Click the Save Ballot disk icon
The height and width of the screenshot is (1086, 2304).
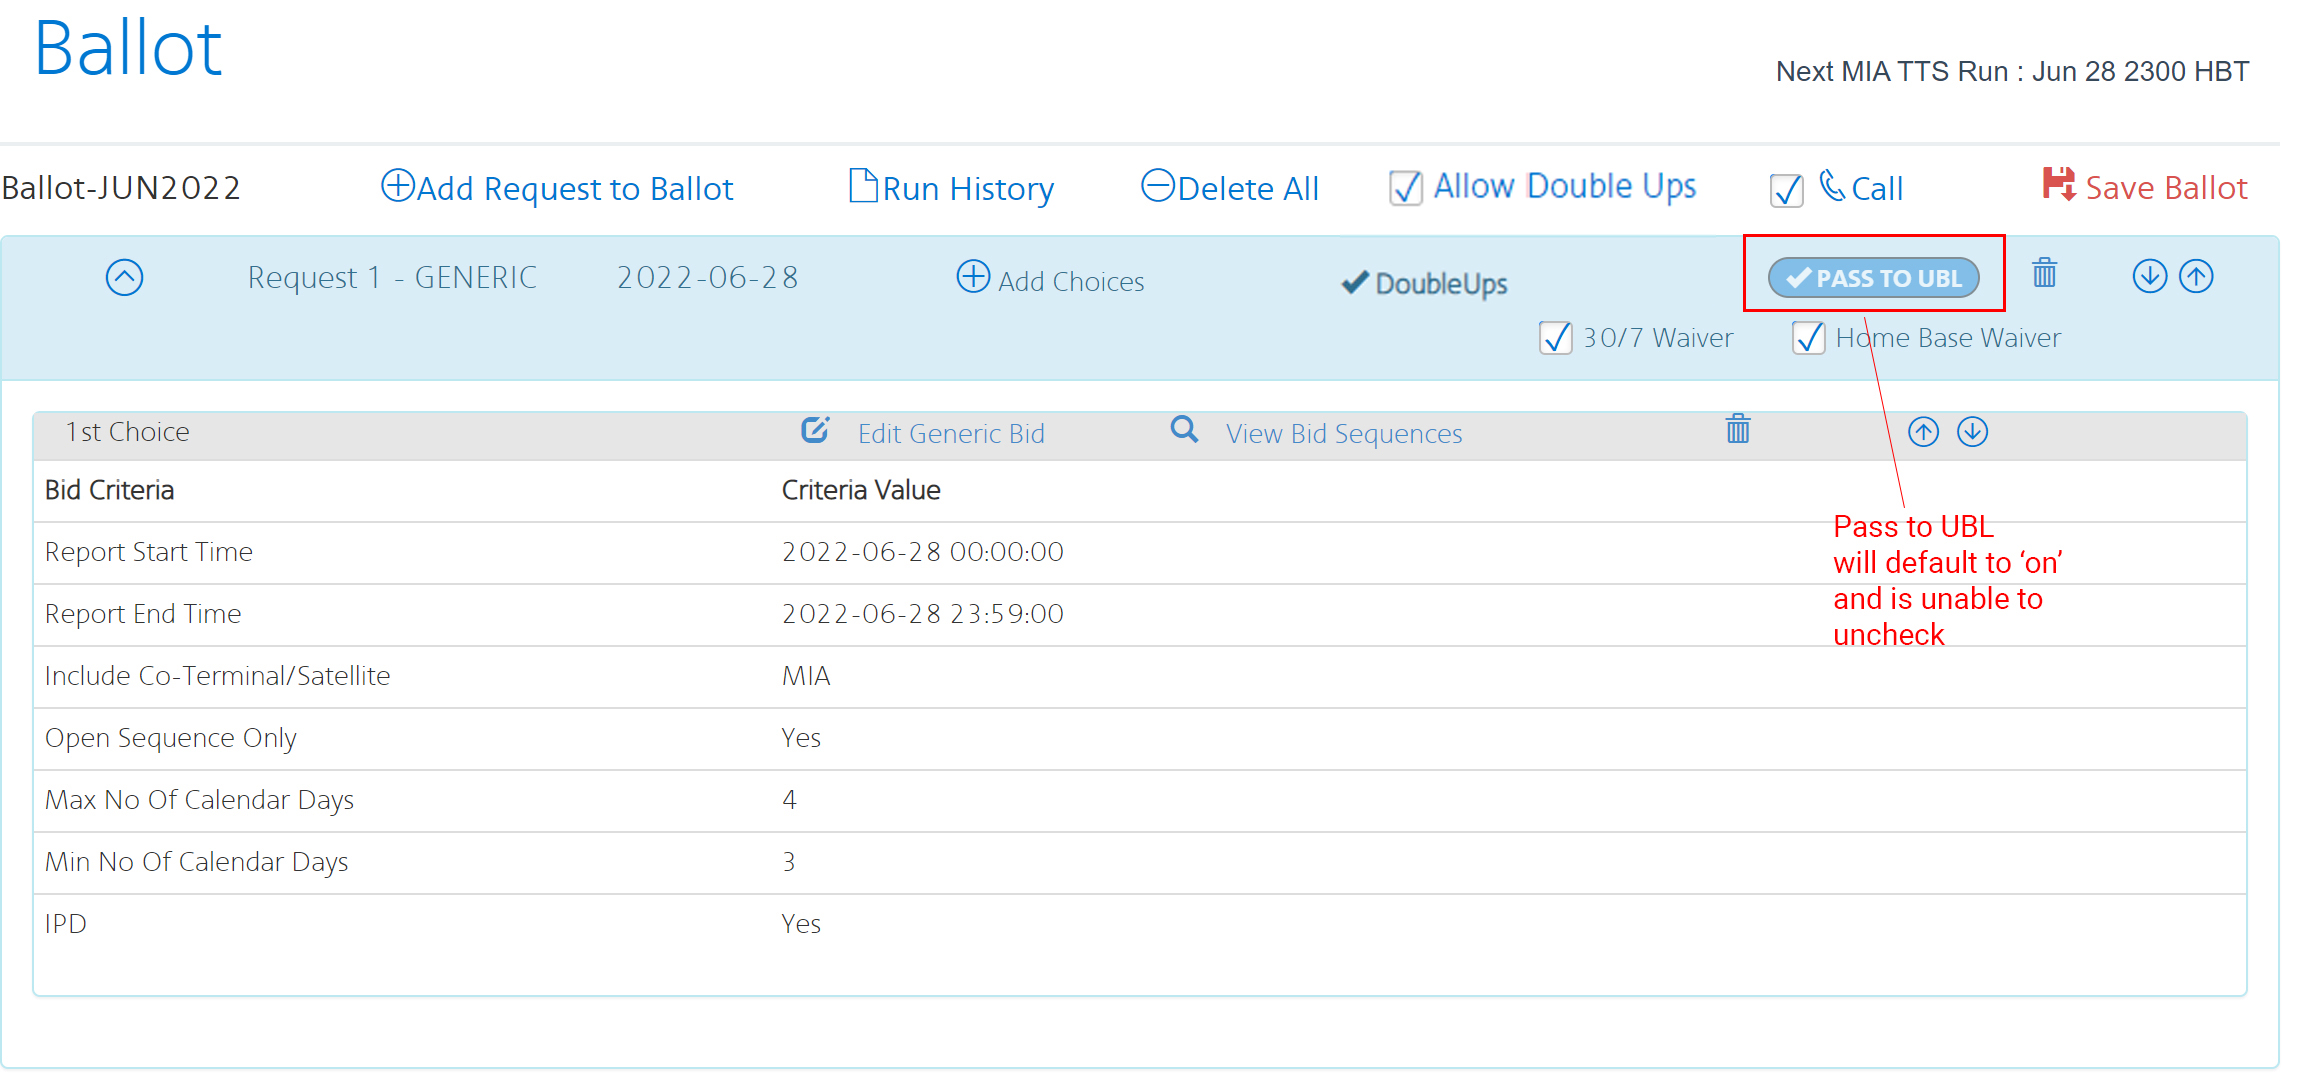pyautogui.click(x=2059, y=184)
